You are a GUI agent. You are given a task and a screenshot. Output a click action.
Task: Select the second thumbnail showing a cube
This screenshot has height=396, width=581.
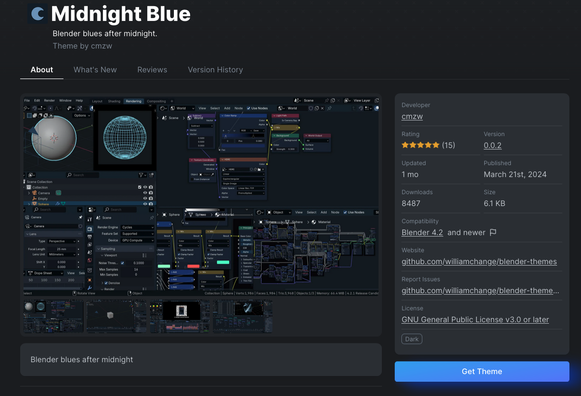click(116, 316)
